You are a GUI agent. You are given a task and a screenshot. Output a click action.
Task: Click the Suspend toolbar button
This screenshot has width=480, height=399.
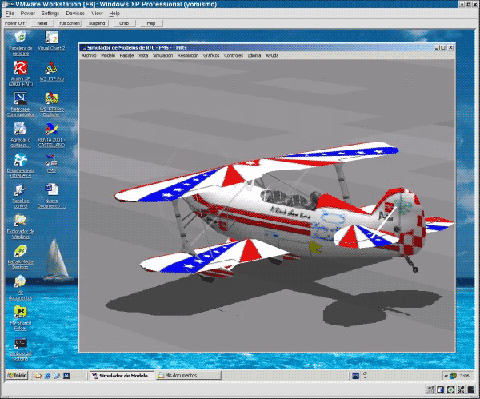97,23
